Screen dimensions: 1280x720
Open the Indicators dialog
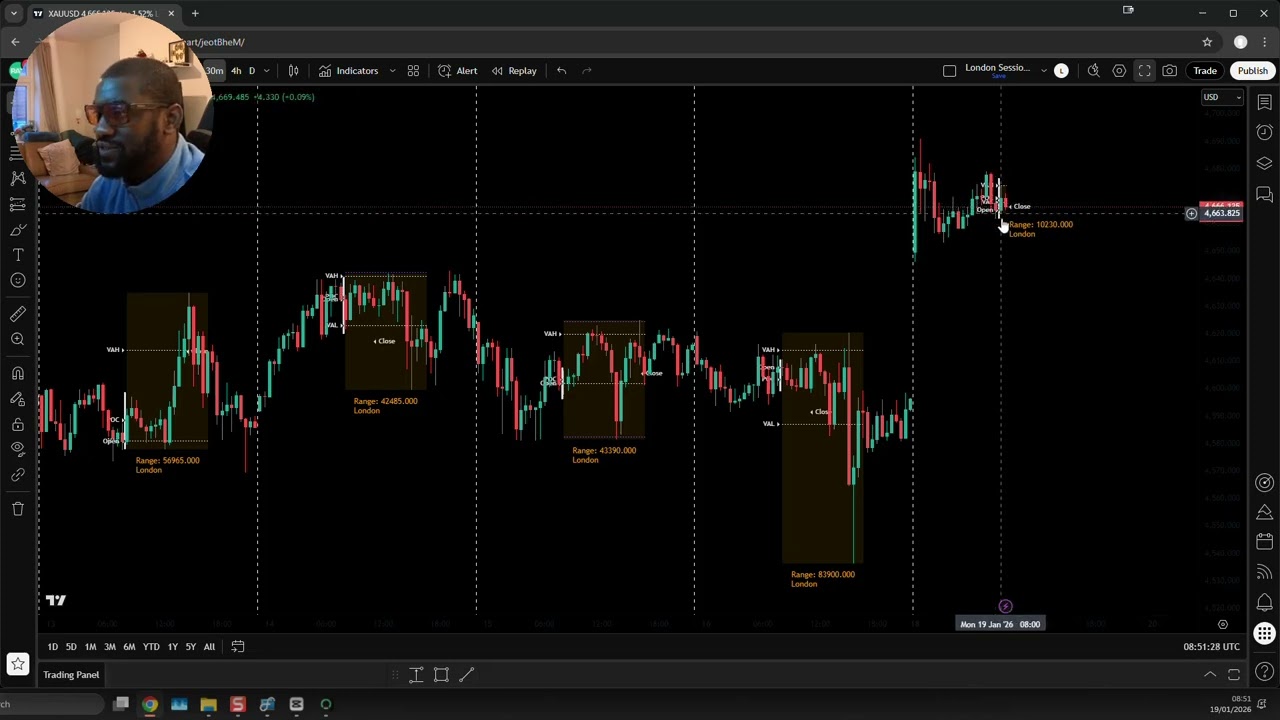point(349,71)
